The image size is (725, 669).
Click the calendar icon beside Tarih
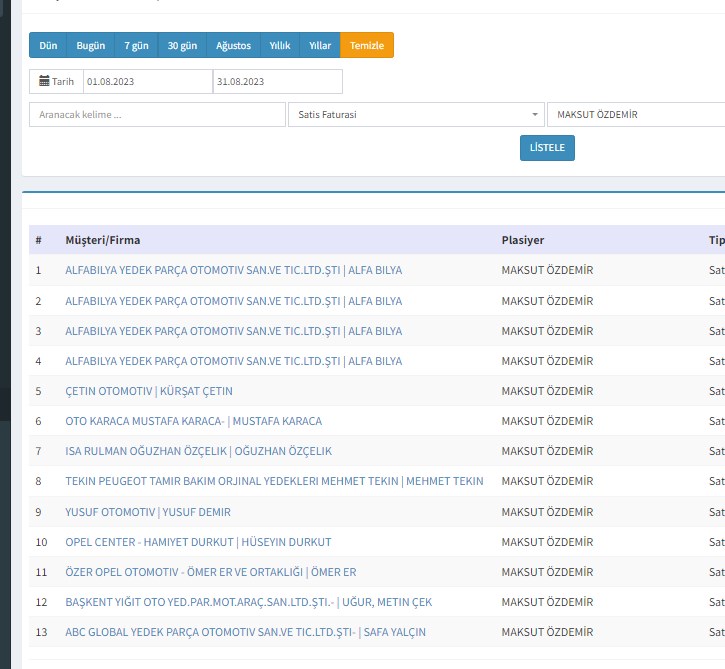44,81
